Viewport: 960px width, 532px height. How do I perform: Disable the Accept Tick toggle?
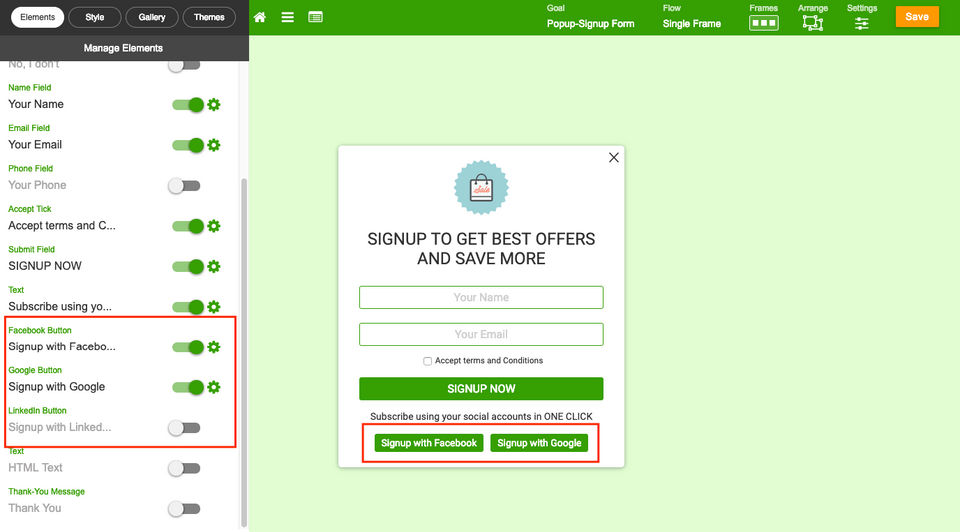coord(187,226)
